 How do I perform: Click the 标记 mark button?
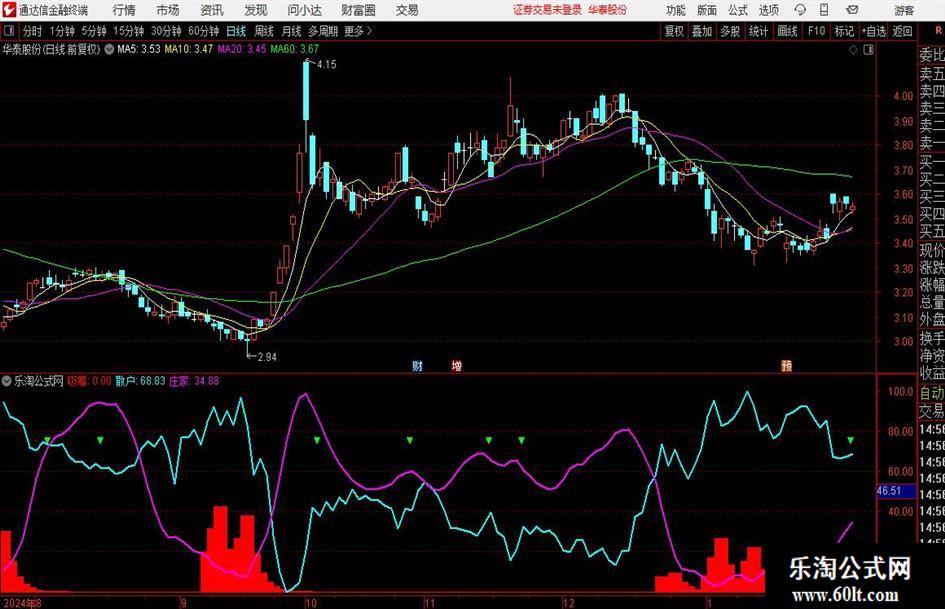tap(844, 31)
